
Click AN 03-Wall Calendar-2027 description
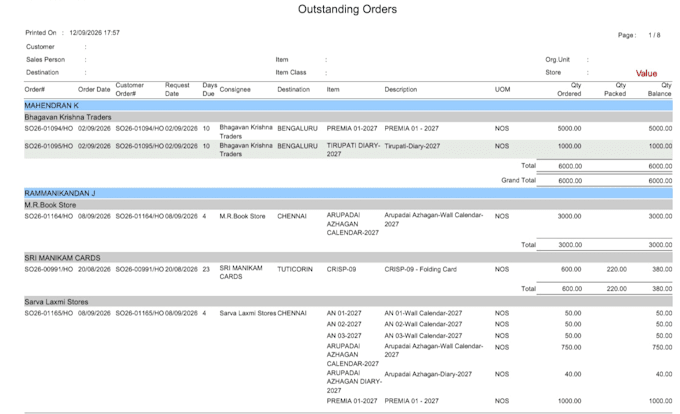click(423, 336)
